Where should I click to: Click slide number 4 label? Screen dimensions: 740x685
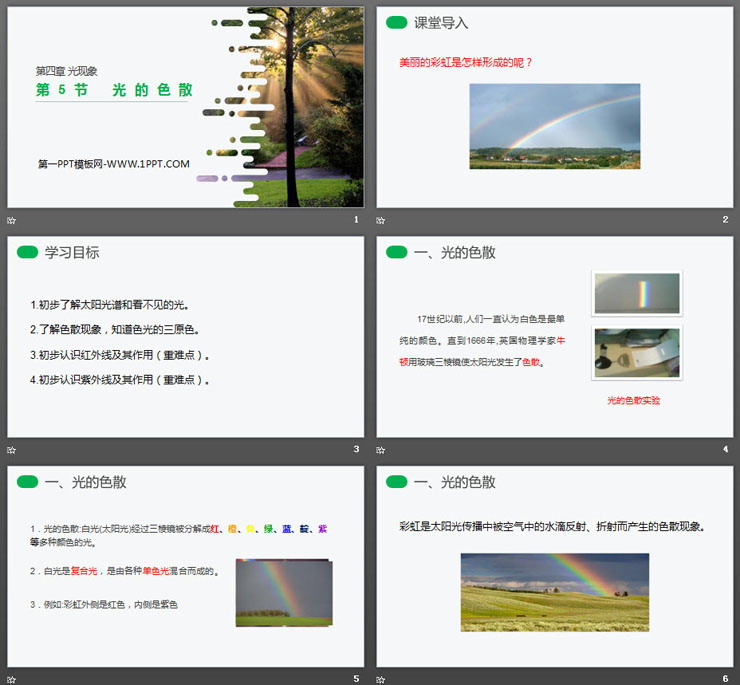(x=725, y=449)
